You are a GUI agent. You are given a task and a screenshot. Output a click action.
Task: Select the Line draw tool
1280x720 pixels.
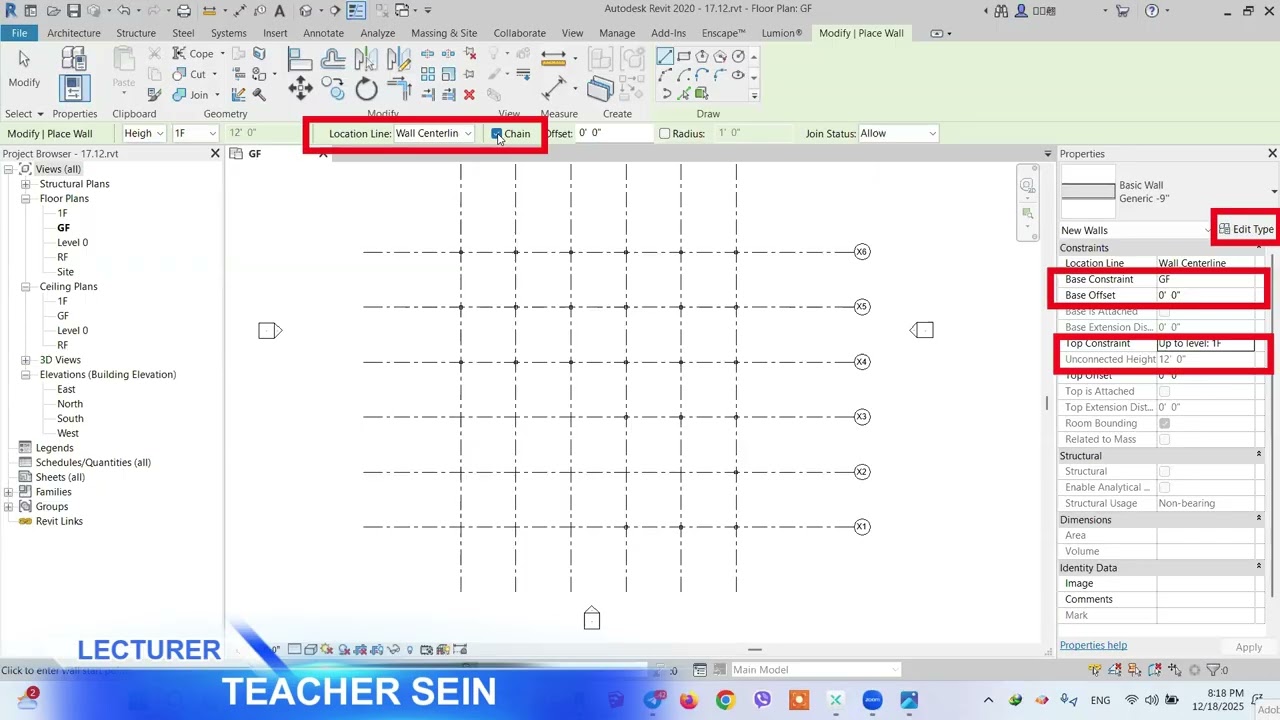click(665, 56)
